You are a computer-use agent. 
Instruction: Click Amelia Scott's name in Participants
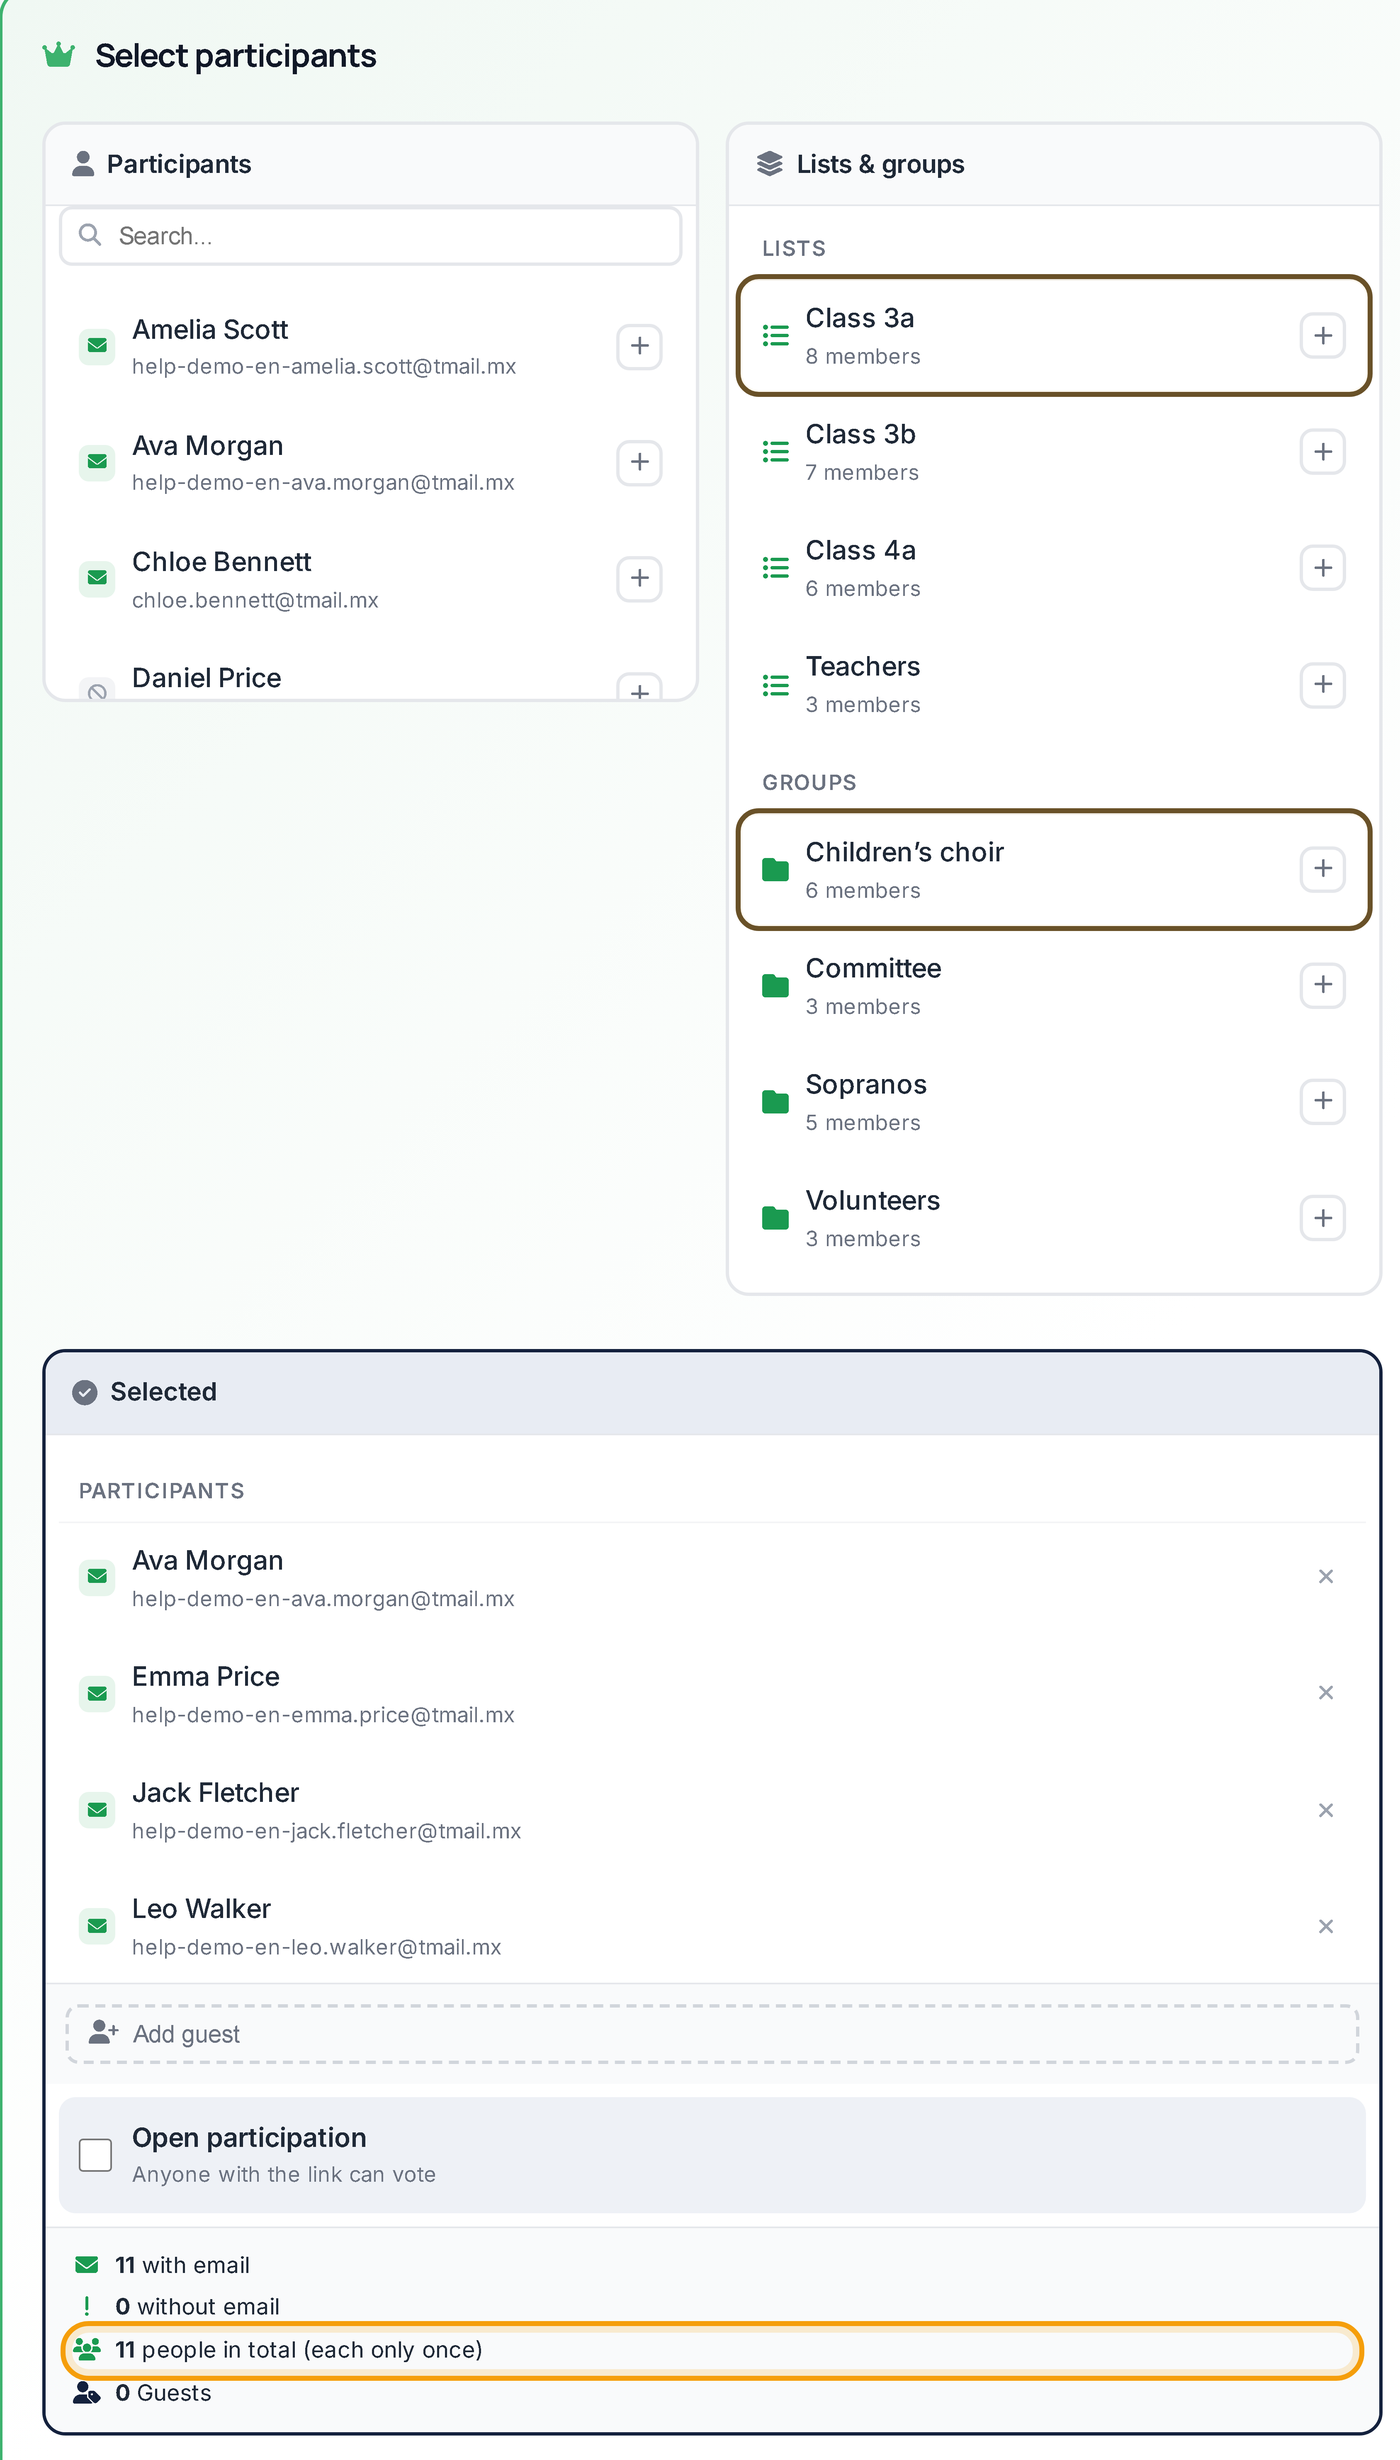[210, 329]
